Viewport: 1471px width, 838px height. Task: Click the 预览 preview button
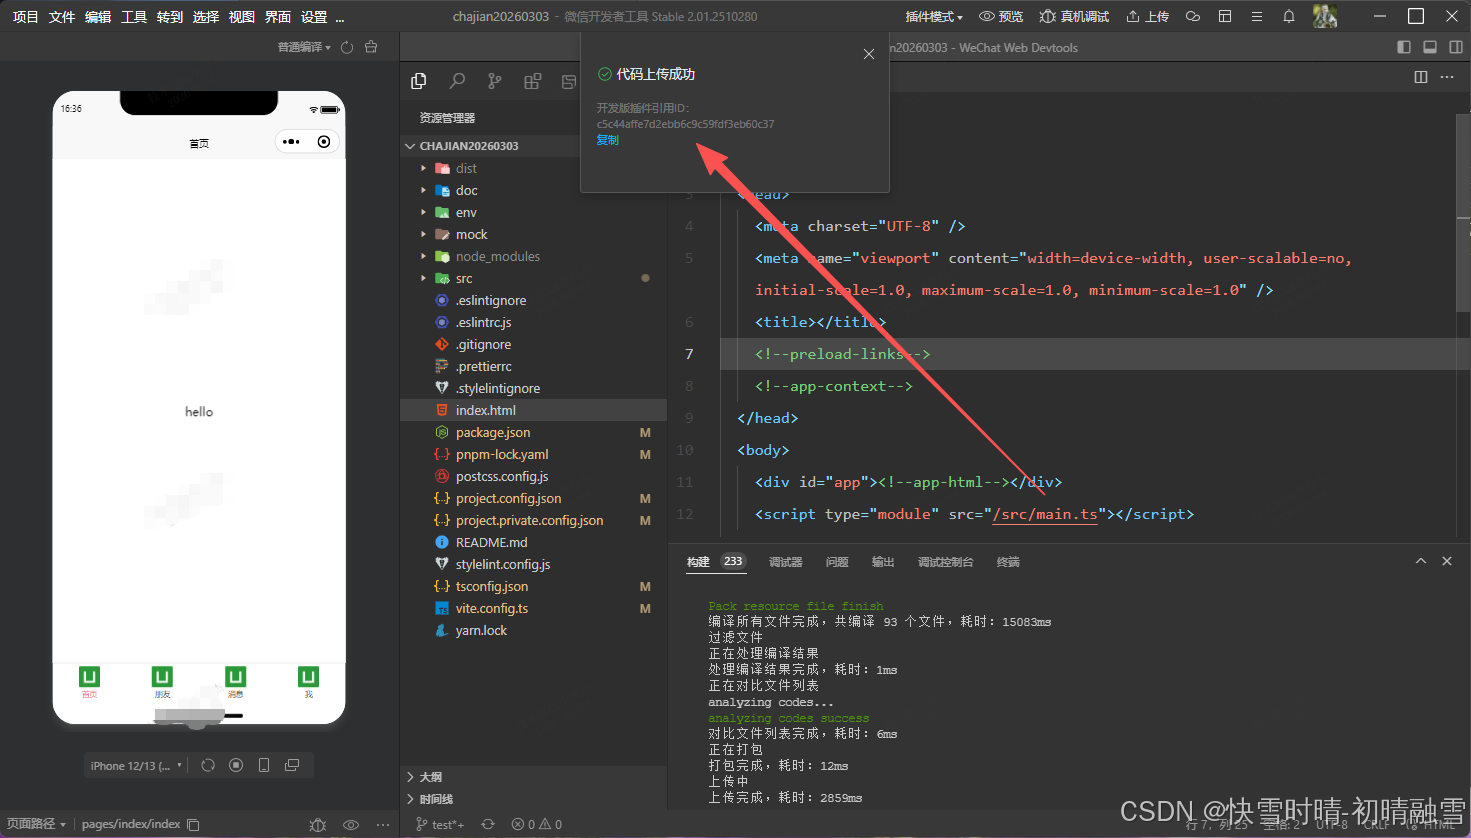pos(1001,17)
